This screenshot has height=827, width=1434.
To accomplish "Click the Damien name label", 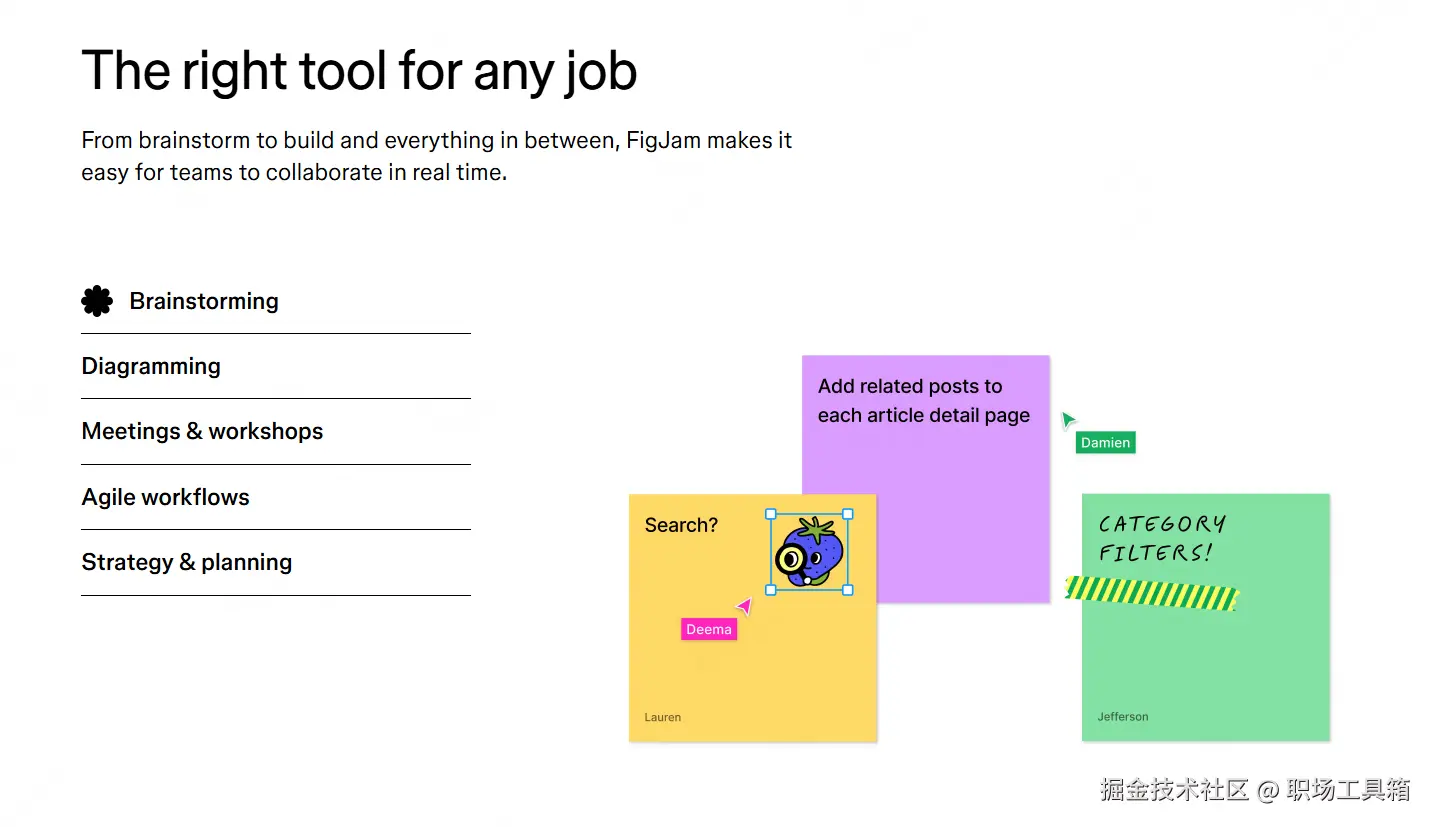I will 1105,442.
